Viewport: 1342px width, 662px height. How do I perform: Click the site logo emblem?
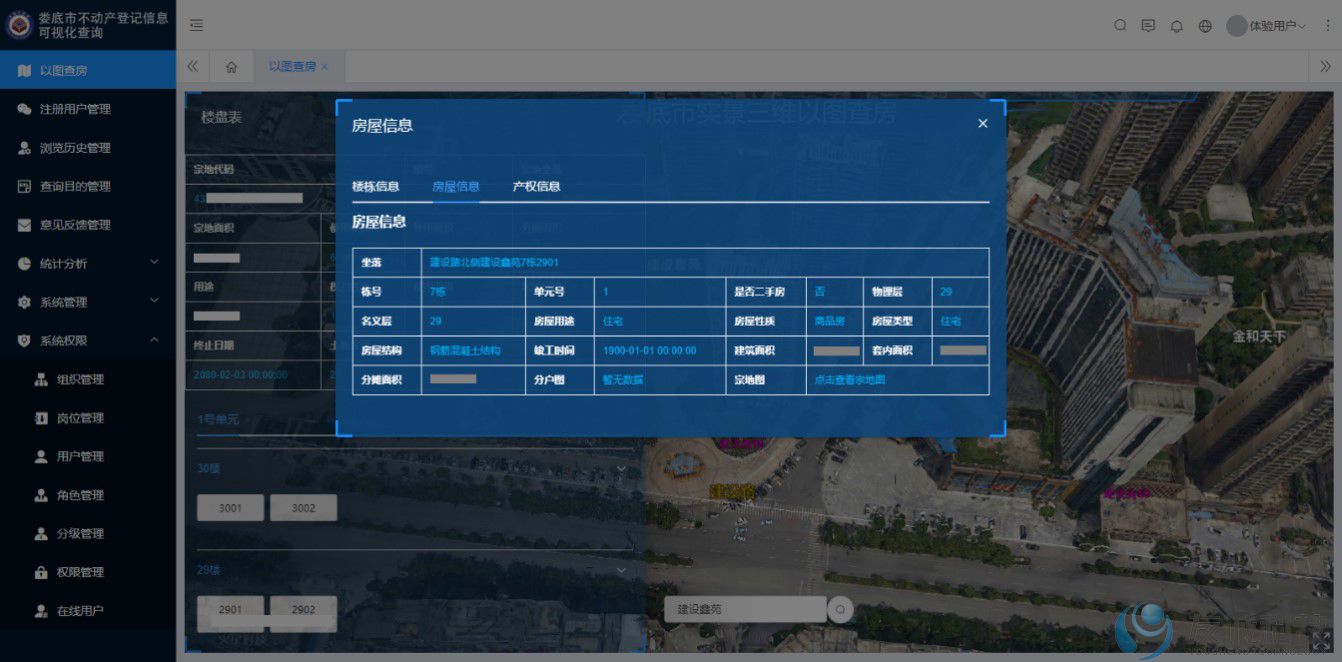click(19, 25)
